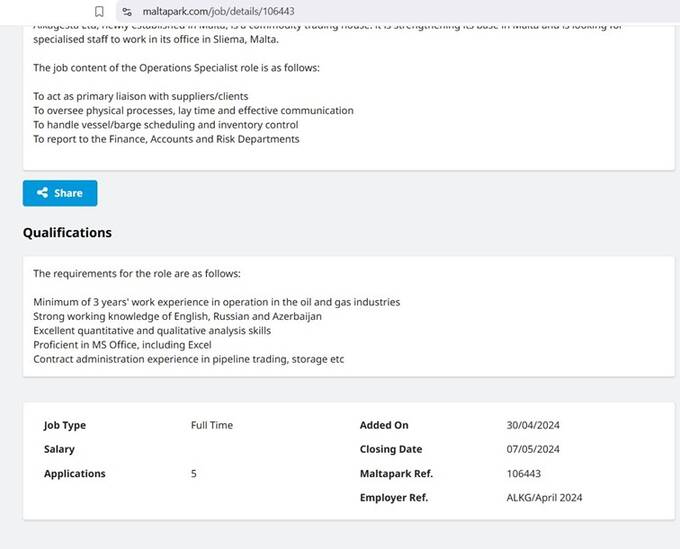Click the Closing Date label
Image resolution: width=680 pixels, height=549 pixels.
[391, 449]
